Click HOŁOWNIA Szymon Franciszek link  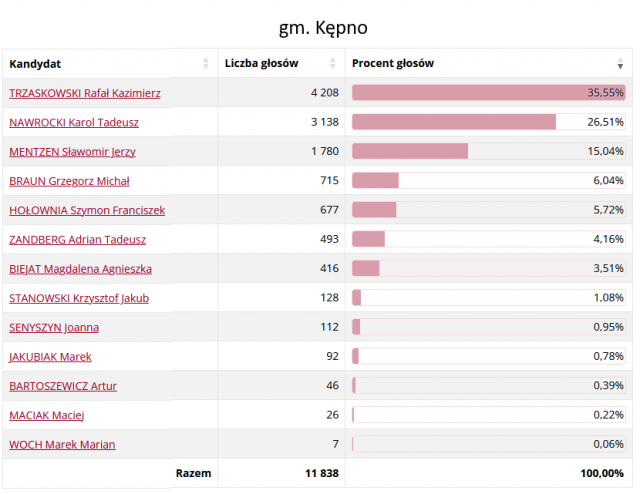coord(87,210)
